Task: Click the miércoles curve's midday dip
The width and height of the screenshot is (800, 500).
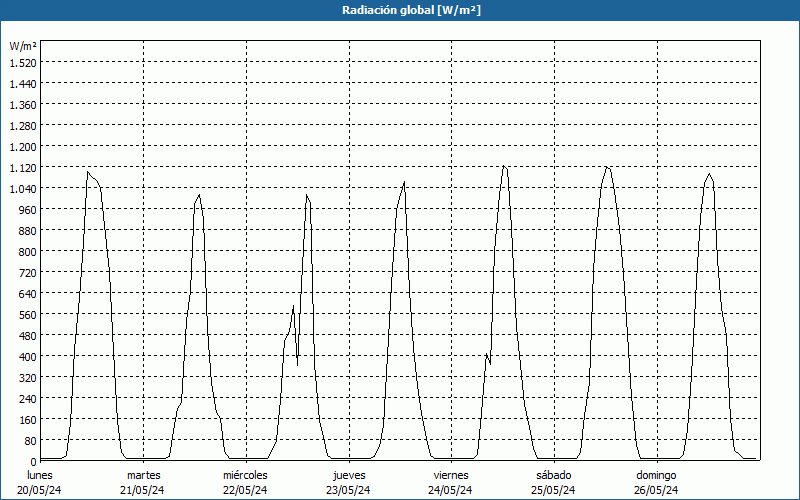Action: pos(297,364)
